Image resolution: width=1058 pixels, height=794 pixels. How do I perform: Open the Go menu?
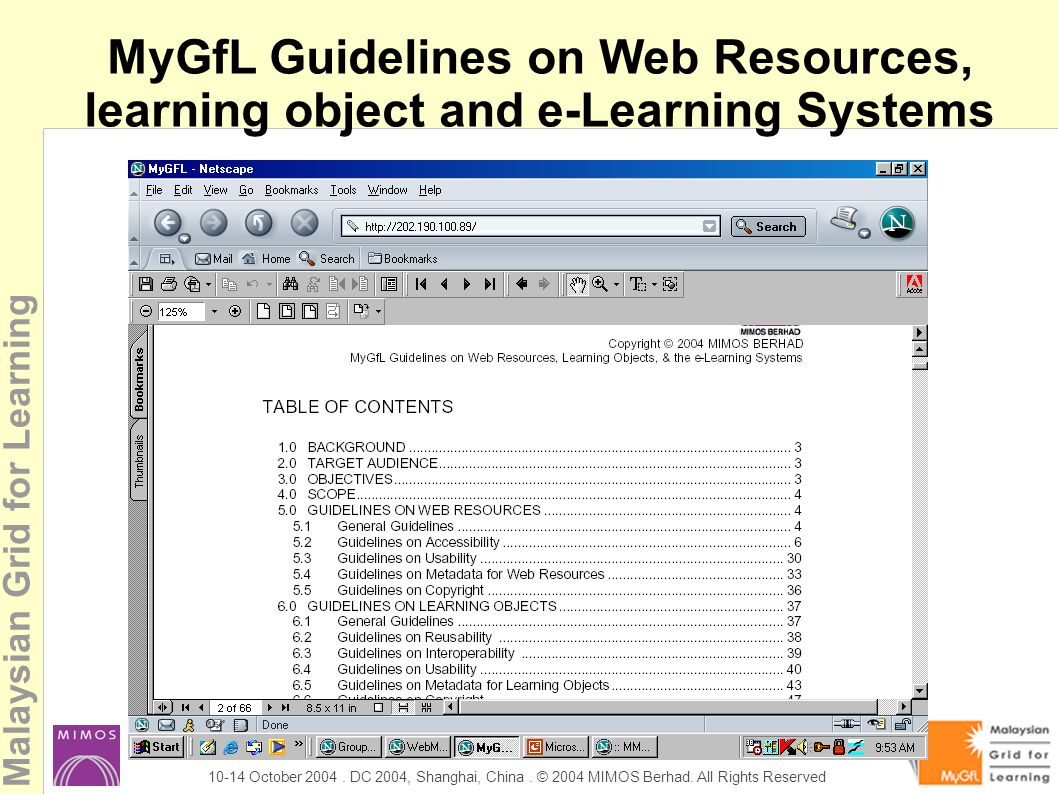[x=246, y=190]
